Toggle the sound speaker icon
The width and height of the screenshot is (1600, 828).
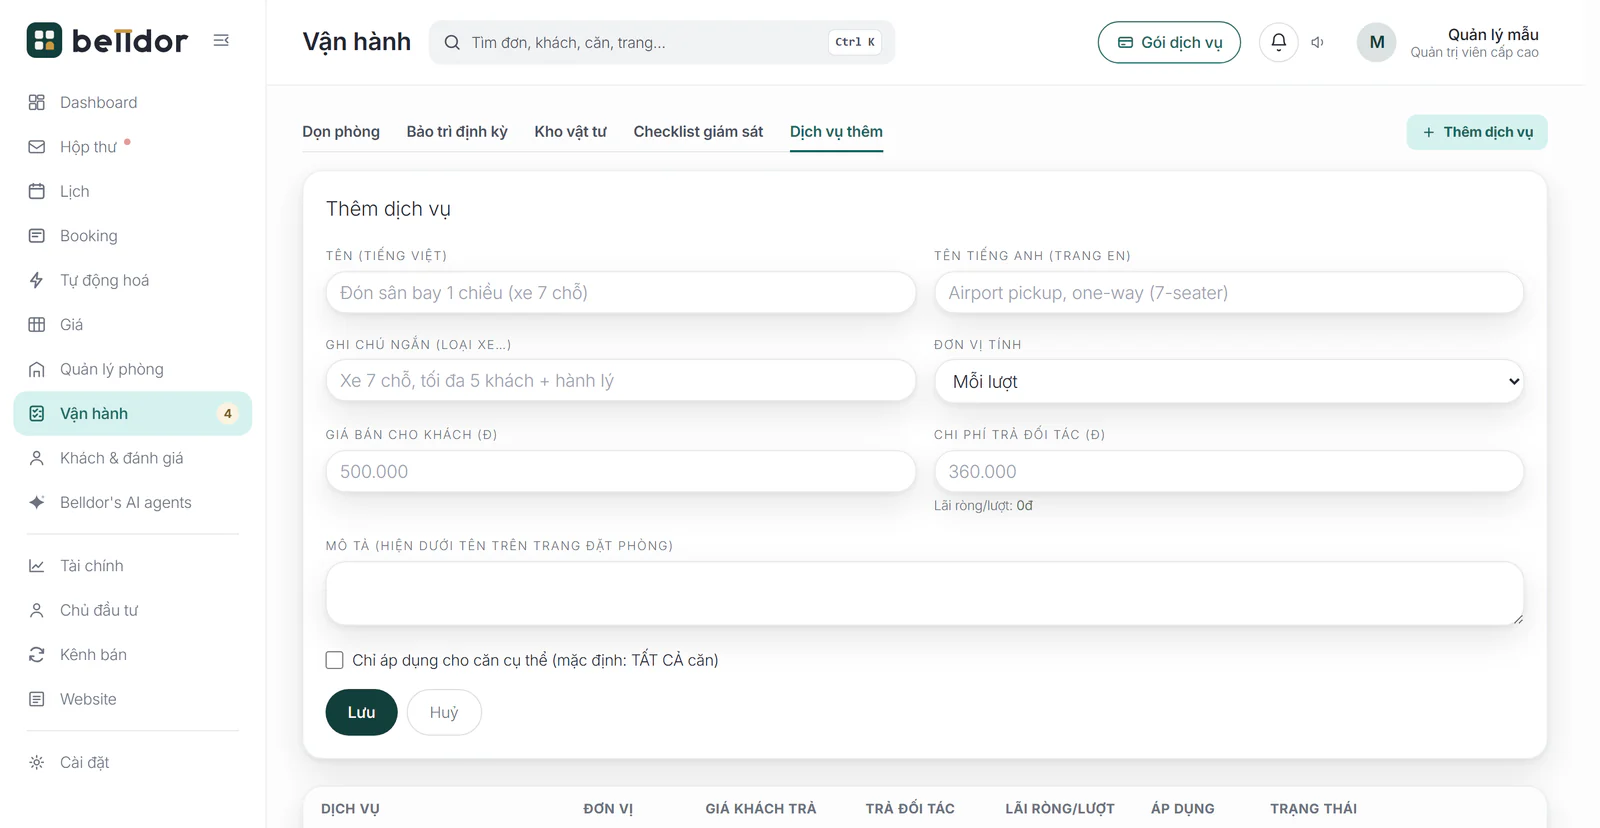click(1318, 42)
